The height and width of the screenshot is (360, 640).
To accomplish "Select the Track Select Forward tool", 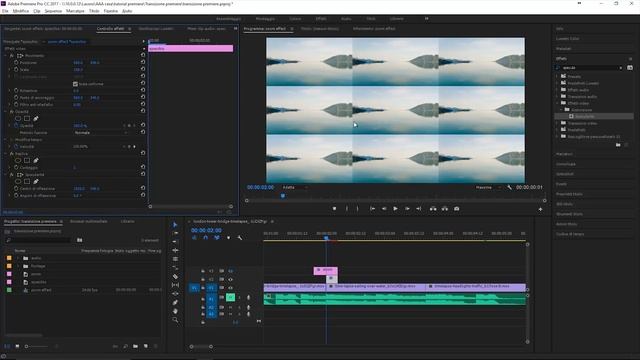I will click(175, 233).
